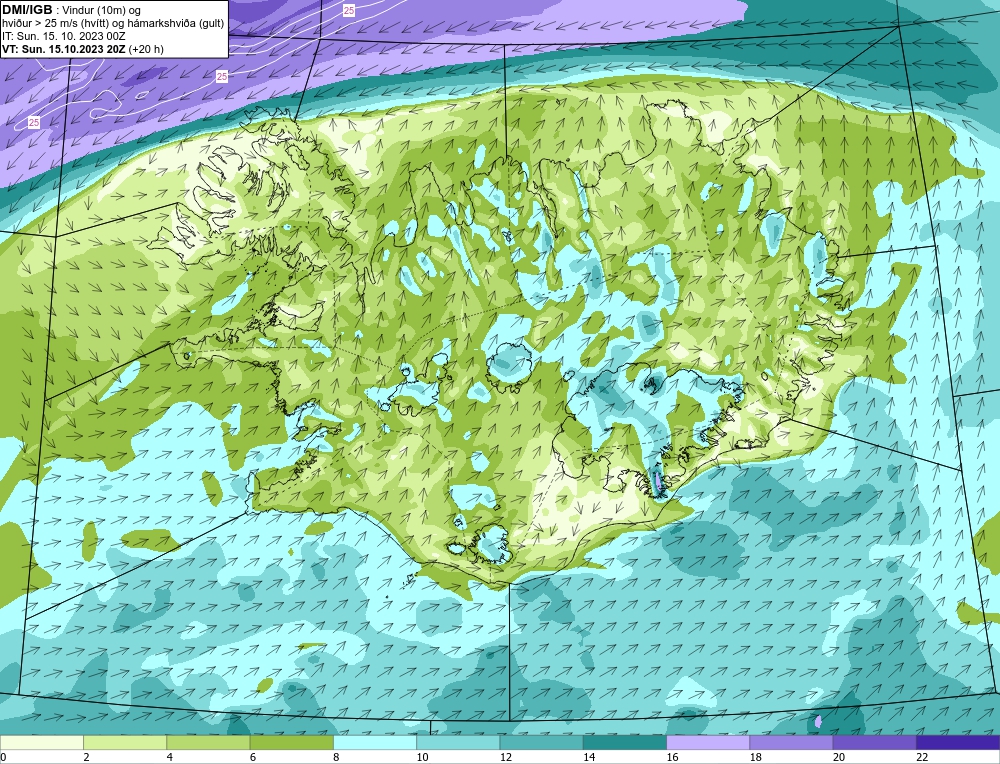The height and width of the screenshot is (764, 1000).
Task: Click the dark teal 14–16 m/s legend swatch
Action: click(625, 742)
